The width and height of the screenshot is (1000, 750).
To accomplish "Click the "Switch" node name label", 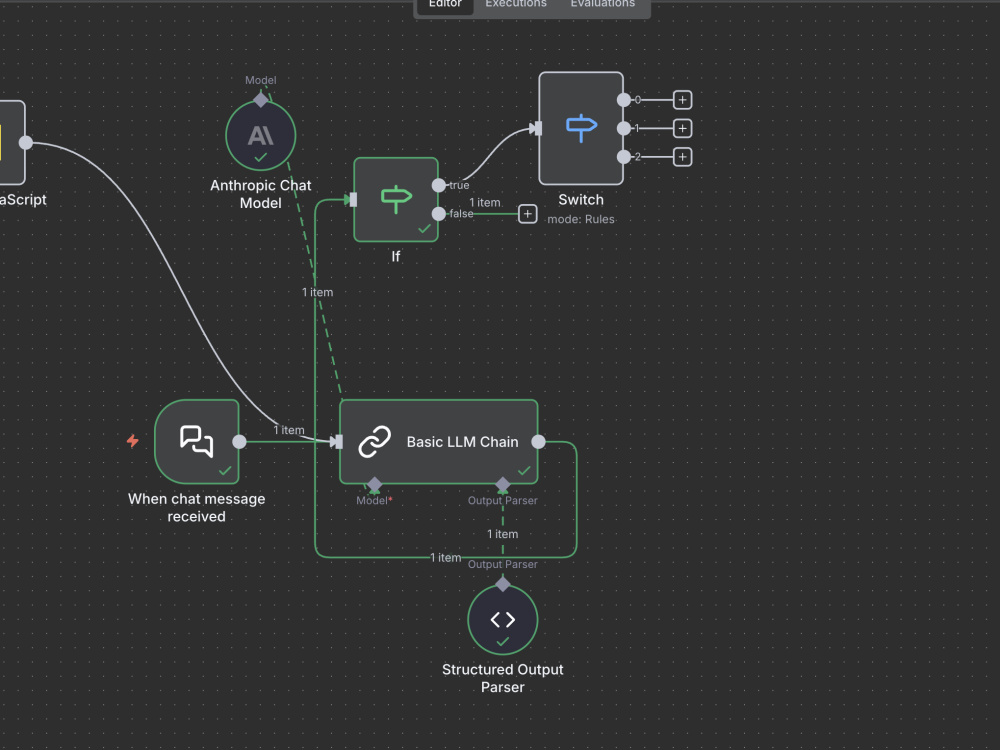I will point(581,200).
